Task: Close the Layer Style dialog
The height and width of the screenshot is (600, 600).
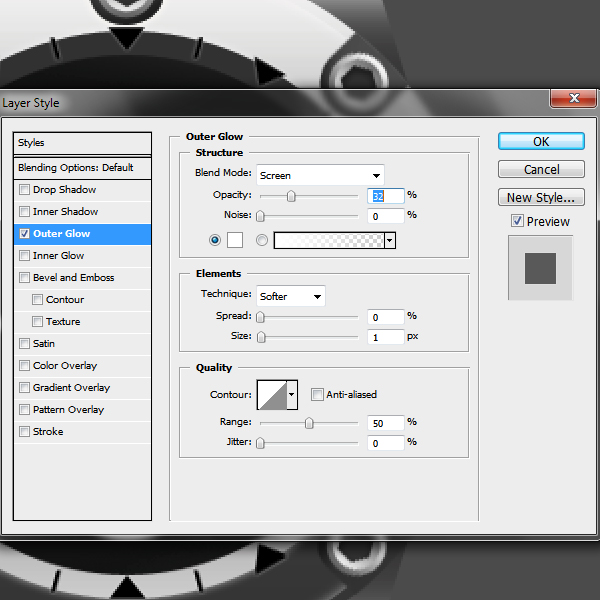Action: [x=573, y=98]
